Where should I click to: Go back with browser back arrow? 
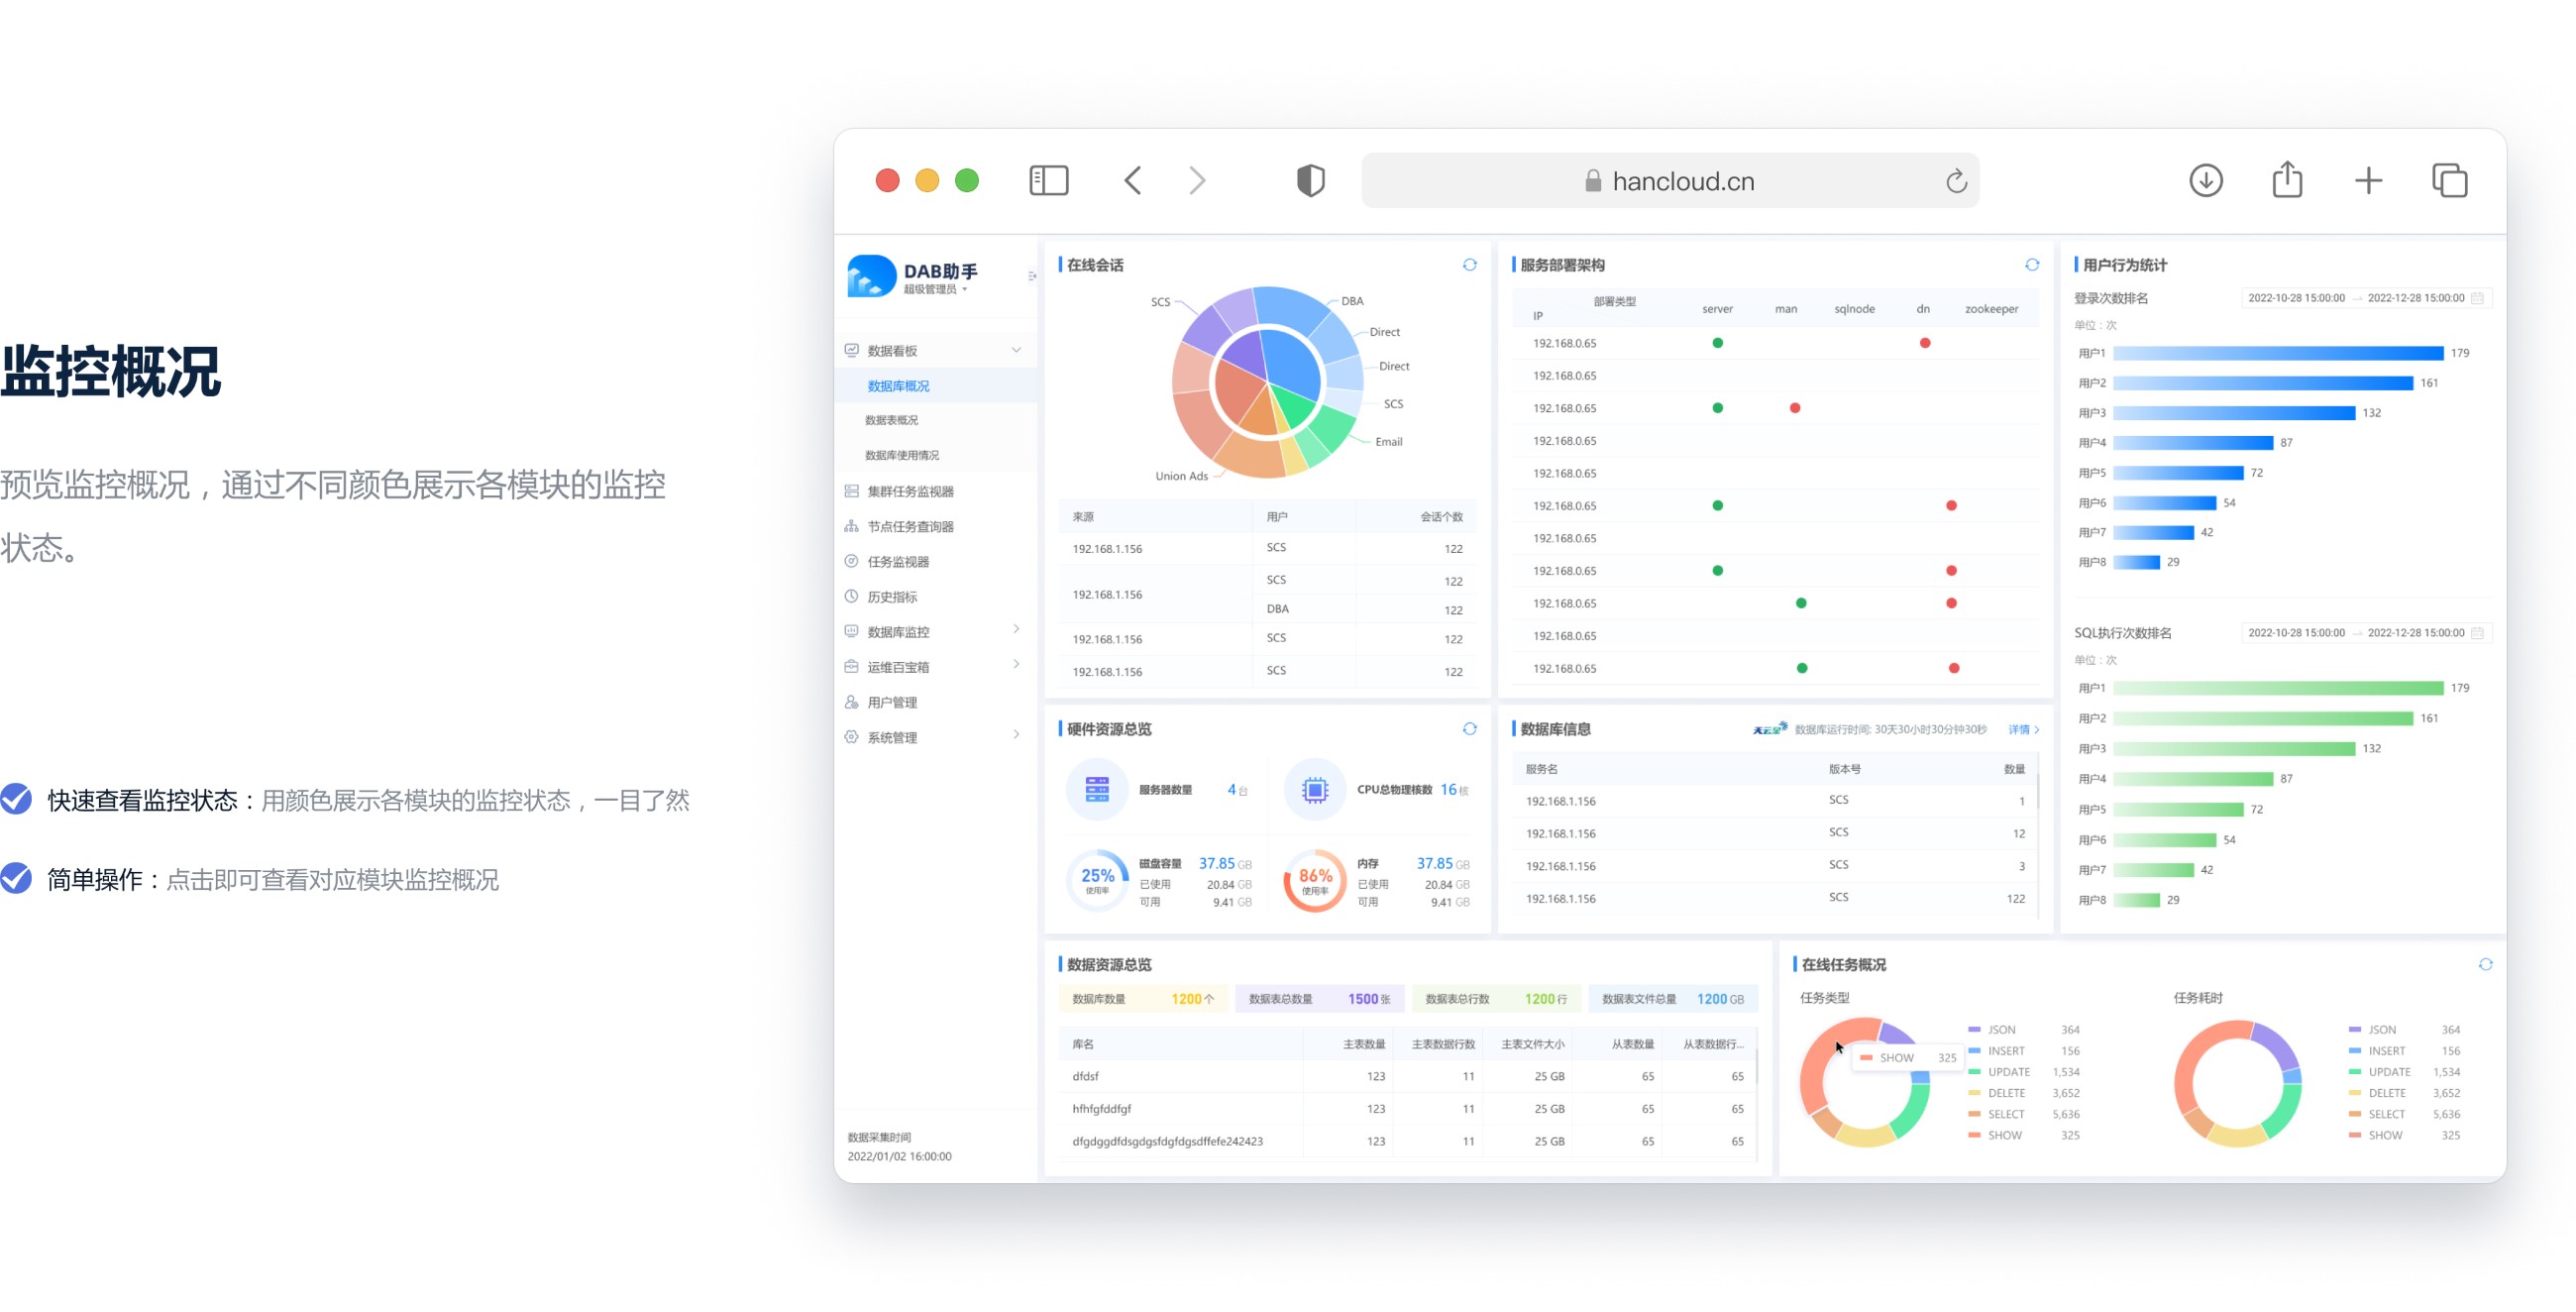tap(1132, 181)
